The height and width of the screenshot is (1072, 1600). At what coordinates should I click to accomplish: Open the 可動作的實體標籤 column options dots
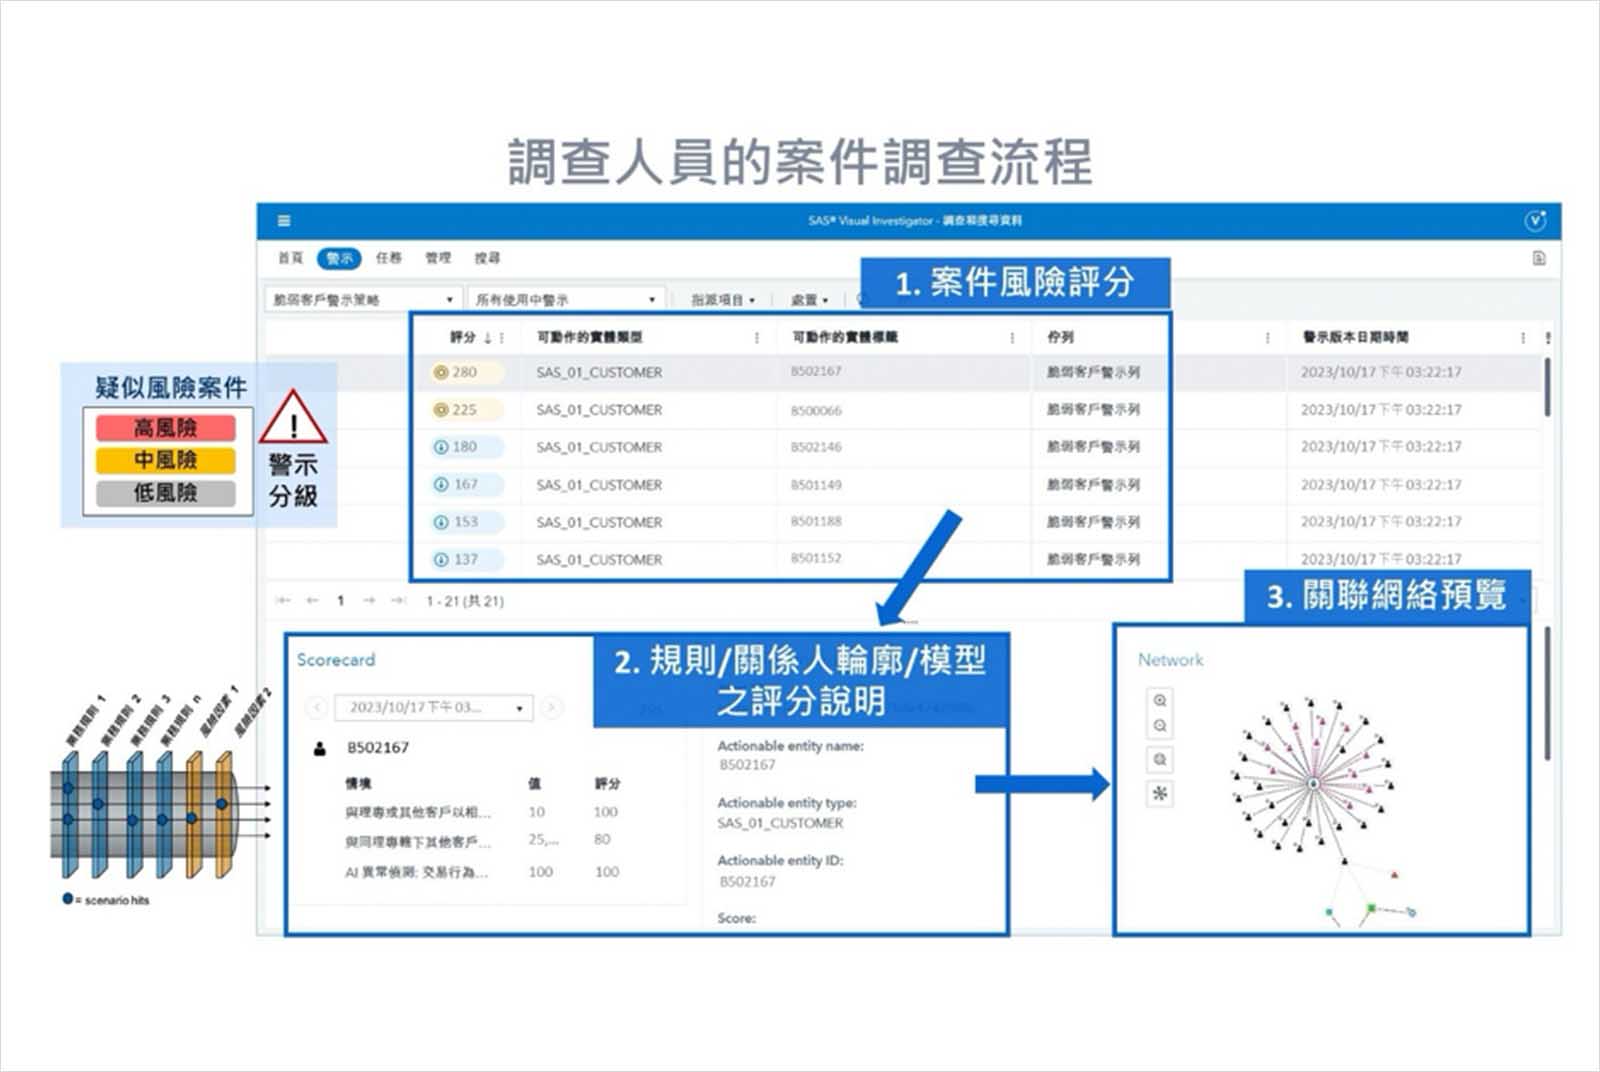coord(1012,338)
